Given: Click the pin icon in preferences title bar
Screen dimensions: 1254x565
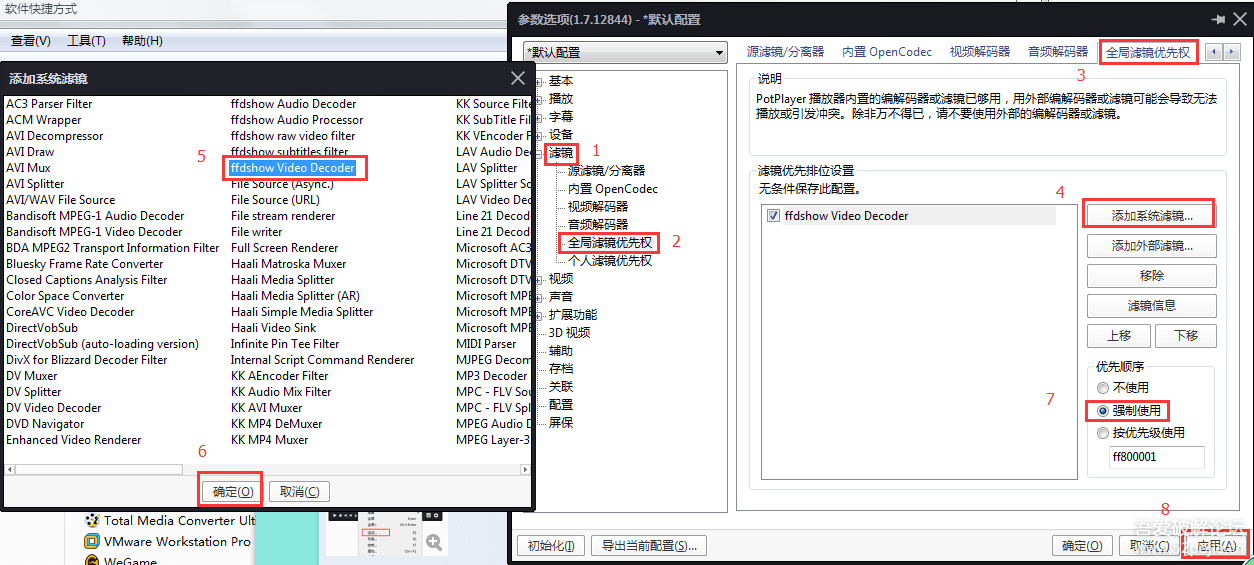Looking at the screenshot, I should click(x=1218, y=19).
